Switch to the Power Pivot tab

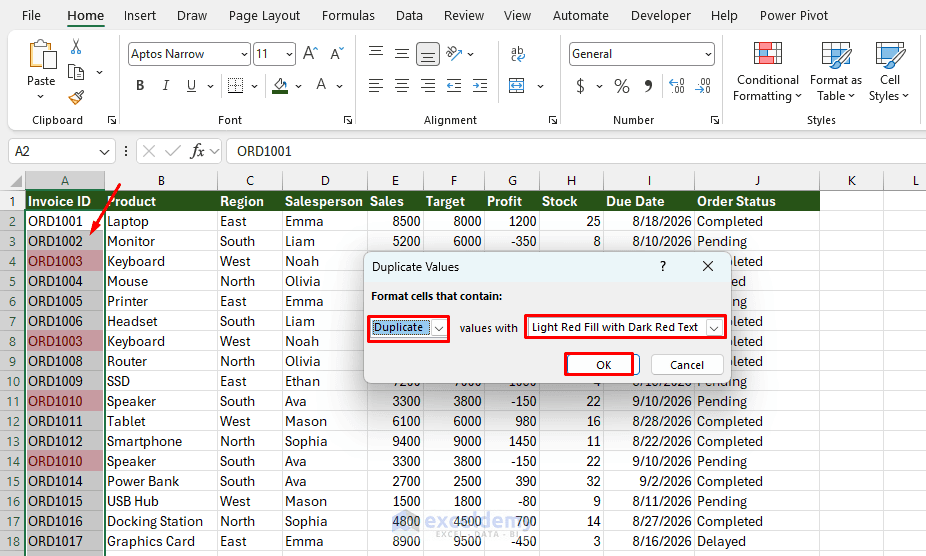794,15
